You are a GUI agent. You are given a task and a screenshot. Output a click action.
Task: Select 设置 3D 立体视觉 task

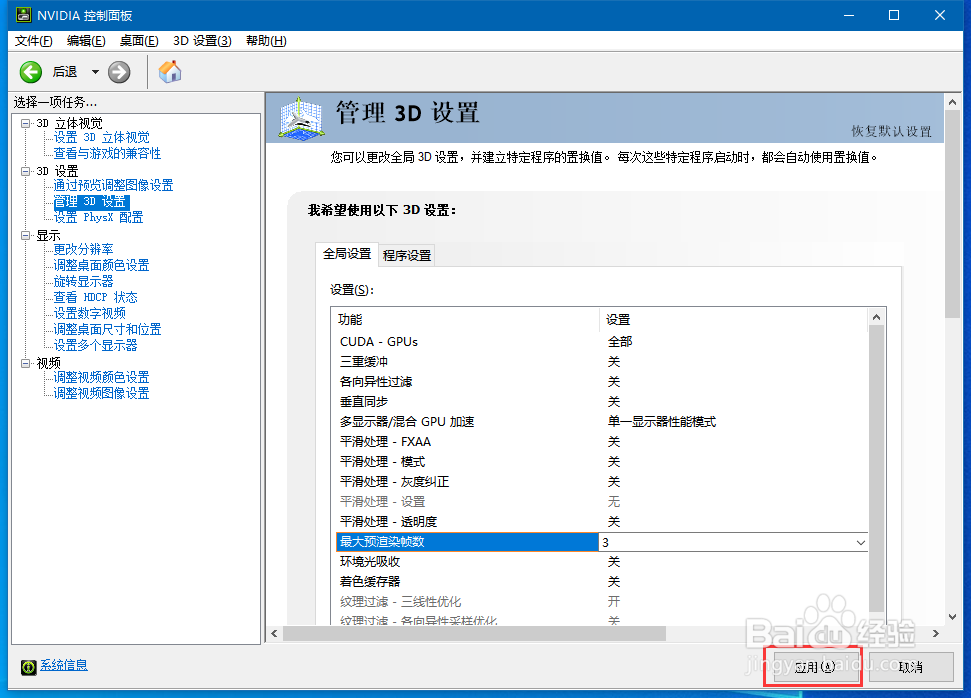click(102, 137)
